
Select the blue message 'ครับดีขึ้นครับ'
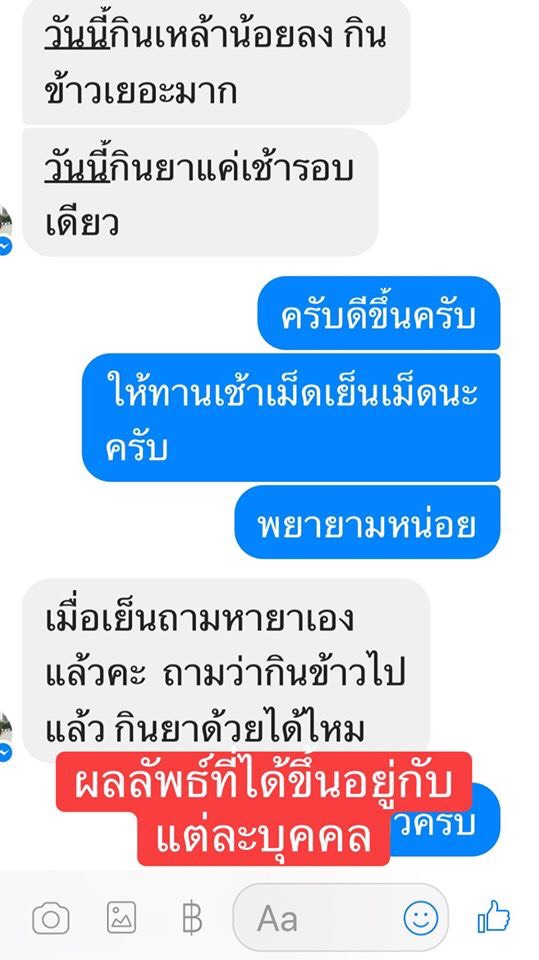(x=379, y=313)
